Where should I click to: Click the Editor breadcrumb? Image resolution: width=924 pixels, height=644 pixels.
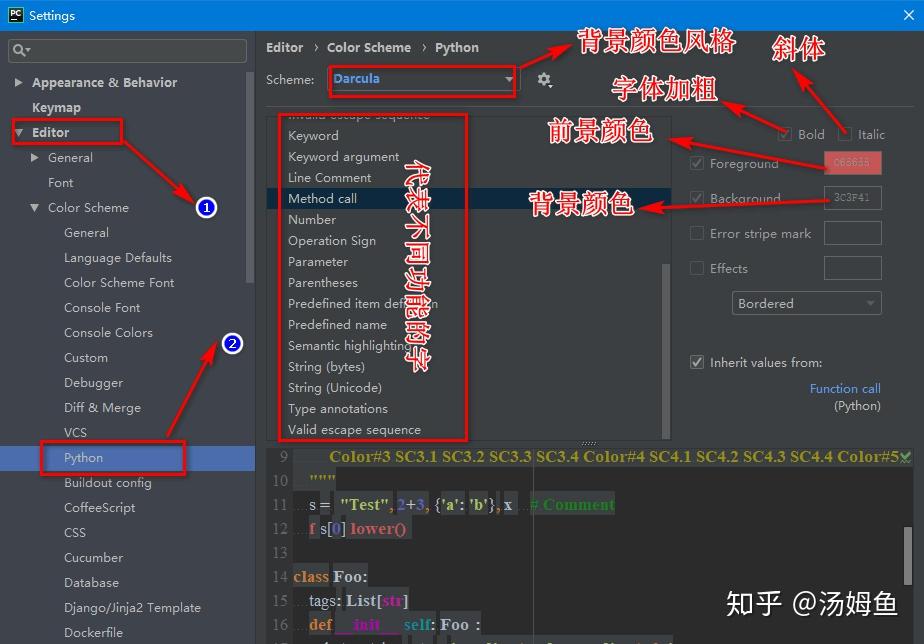click(x=284, y=47)
